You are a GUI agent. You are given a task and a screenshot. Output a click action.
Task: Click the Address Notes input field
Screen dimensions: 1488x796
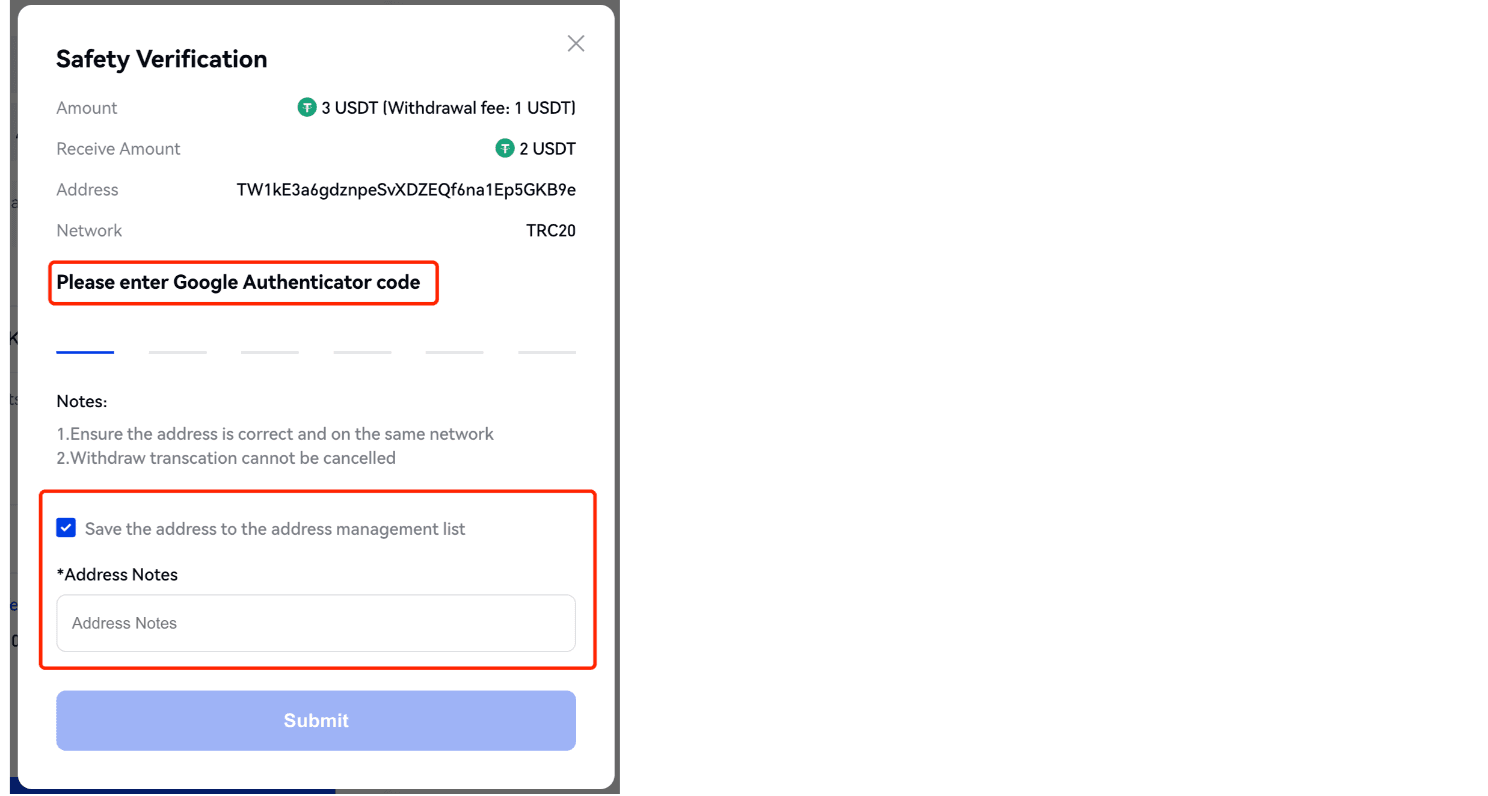pos(316,622)
